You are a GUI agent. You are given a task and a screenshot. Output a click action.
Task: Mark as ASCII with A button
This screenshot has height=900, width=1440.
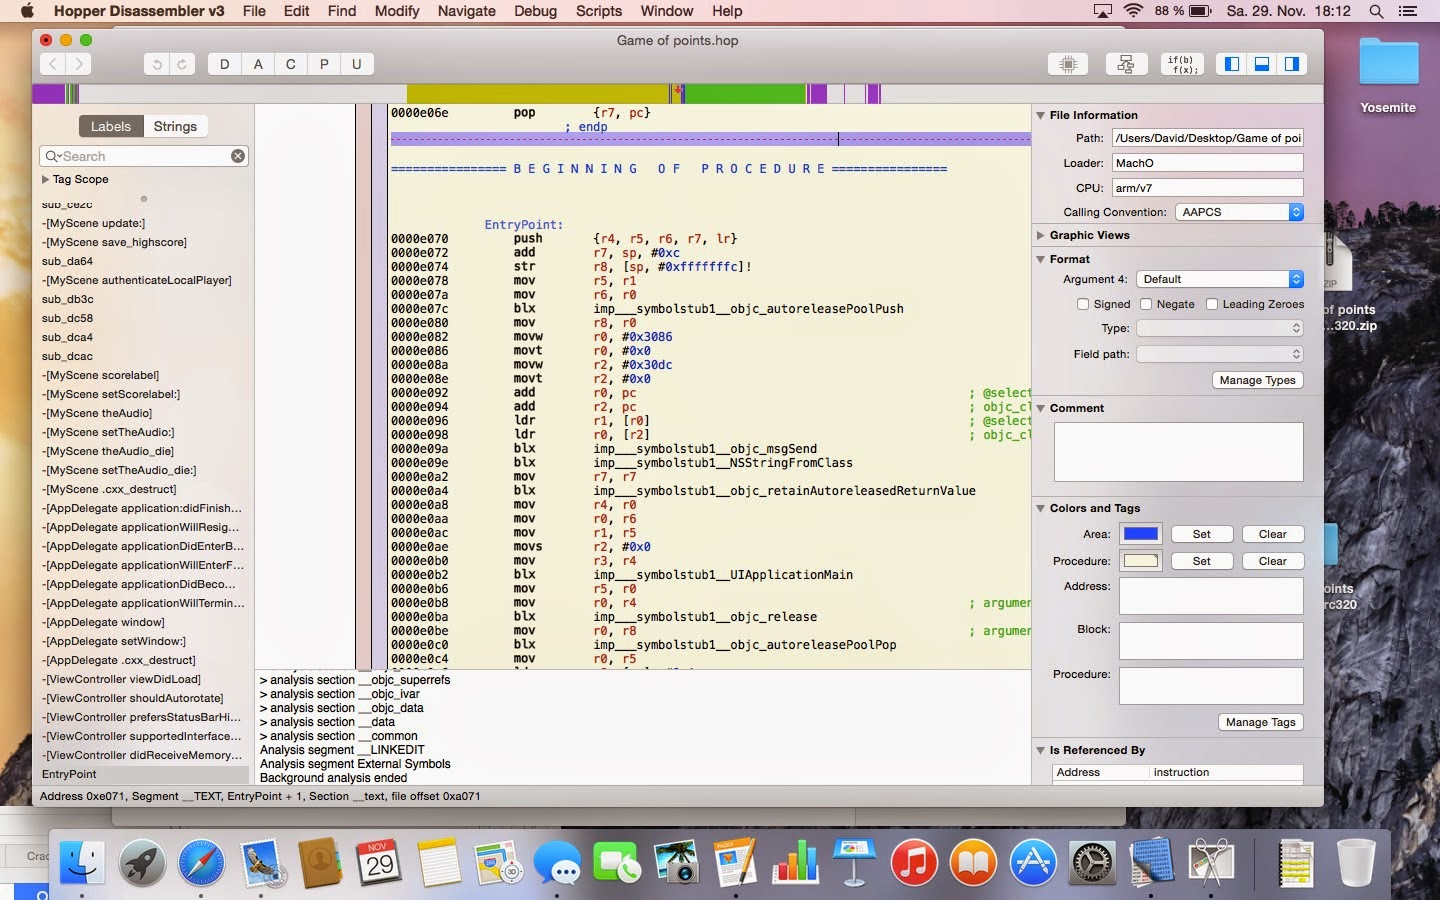pyautogui.click(x=258, y=64)
